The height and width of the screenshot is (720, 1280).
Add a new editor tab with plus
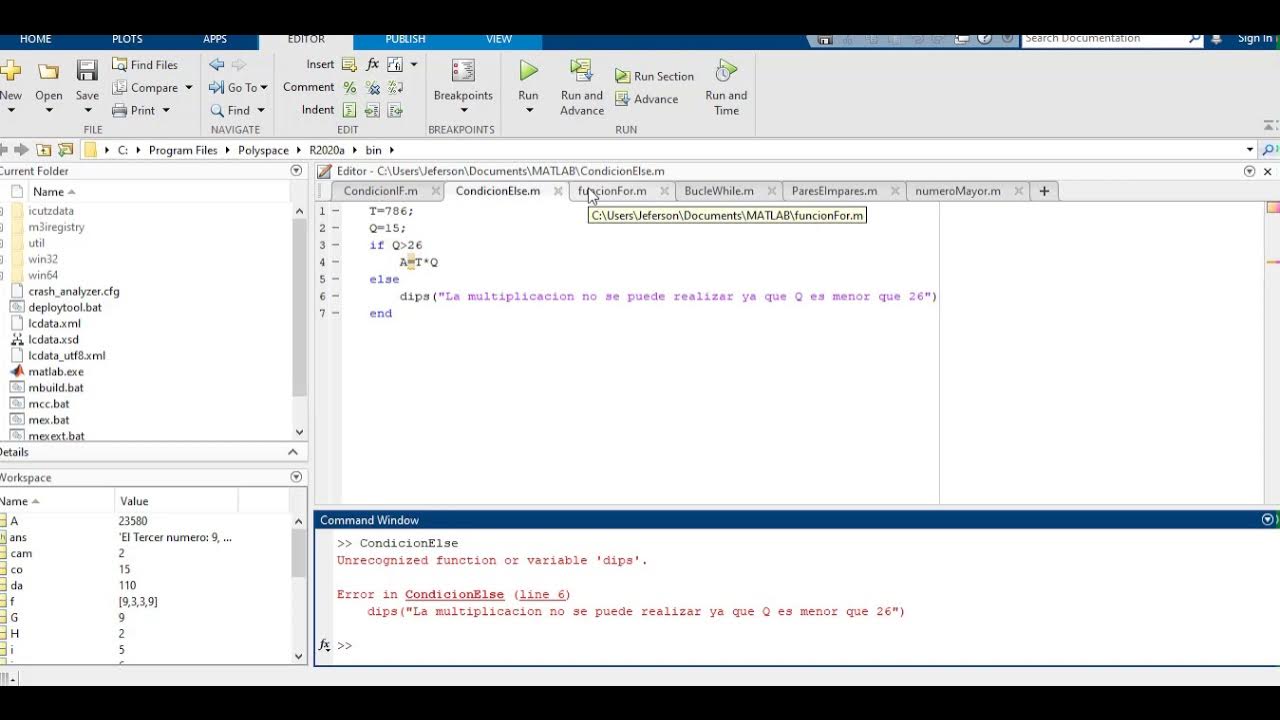[x=1044, y=191]
